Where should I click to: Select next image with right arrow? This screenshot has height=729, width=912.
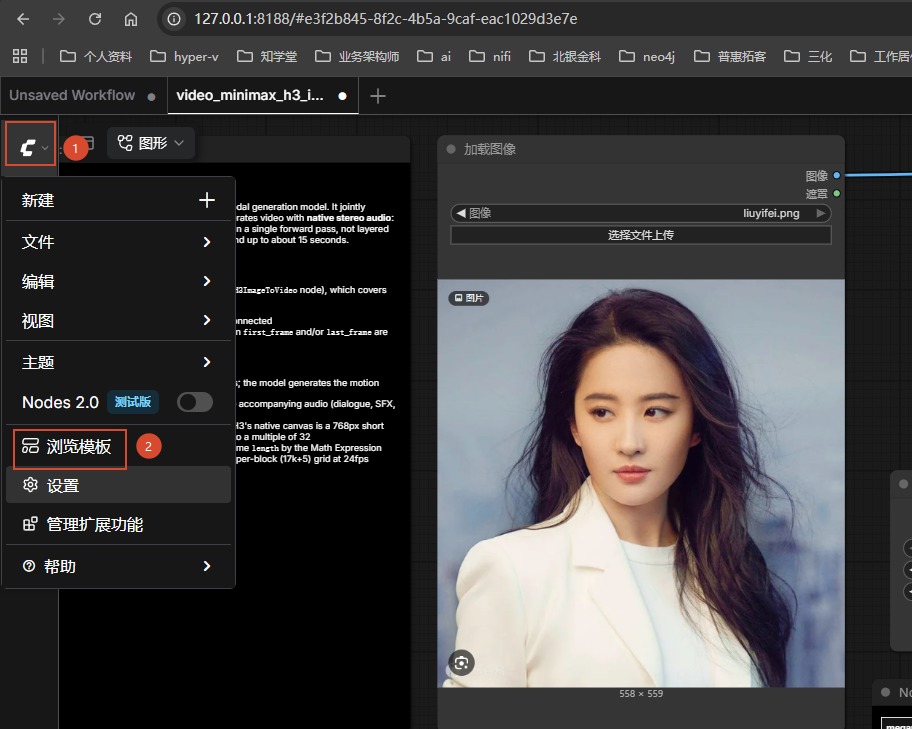pyautogui.click(x=821, y=213)
